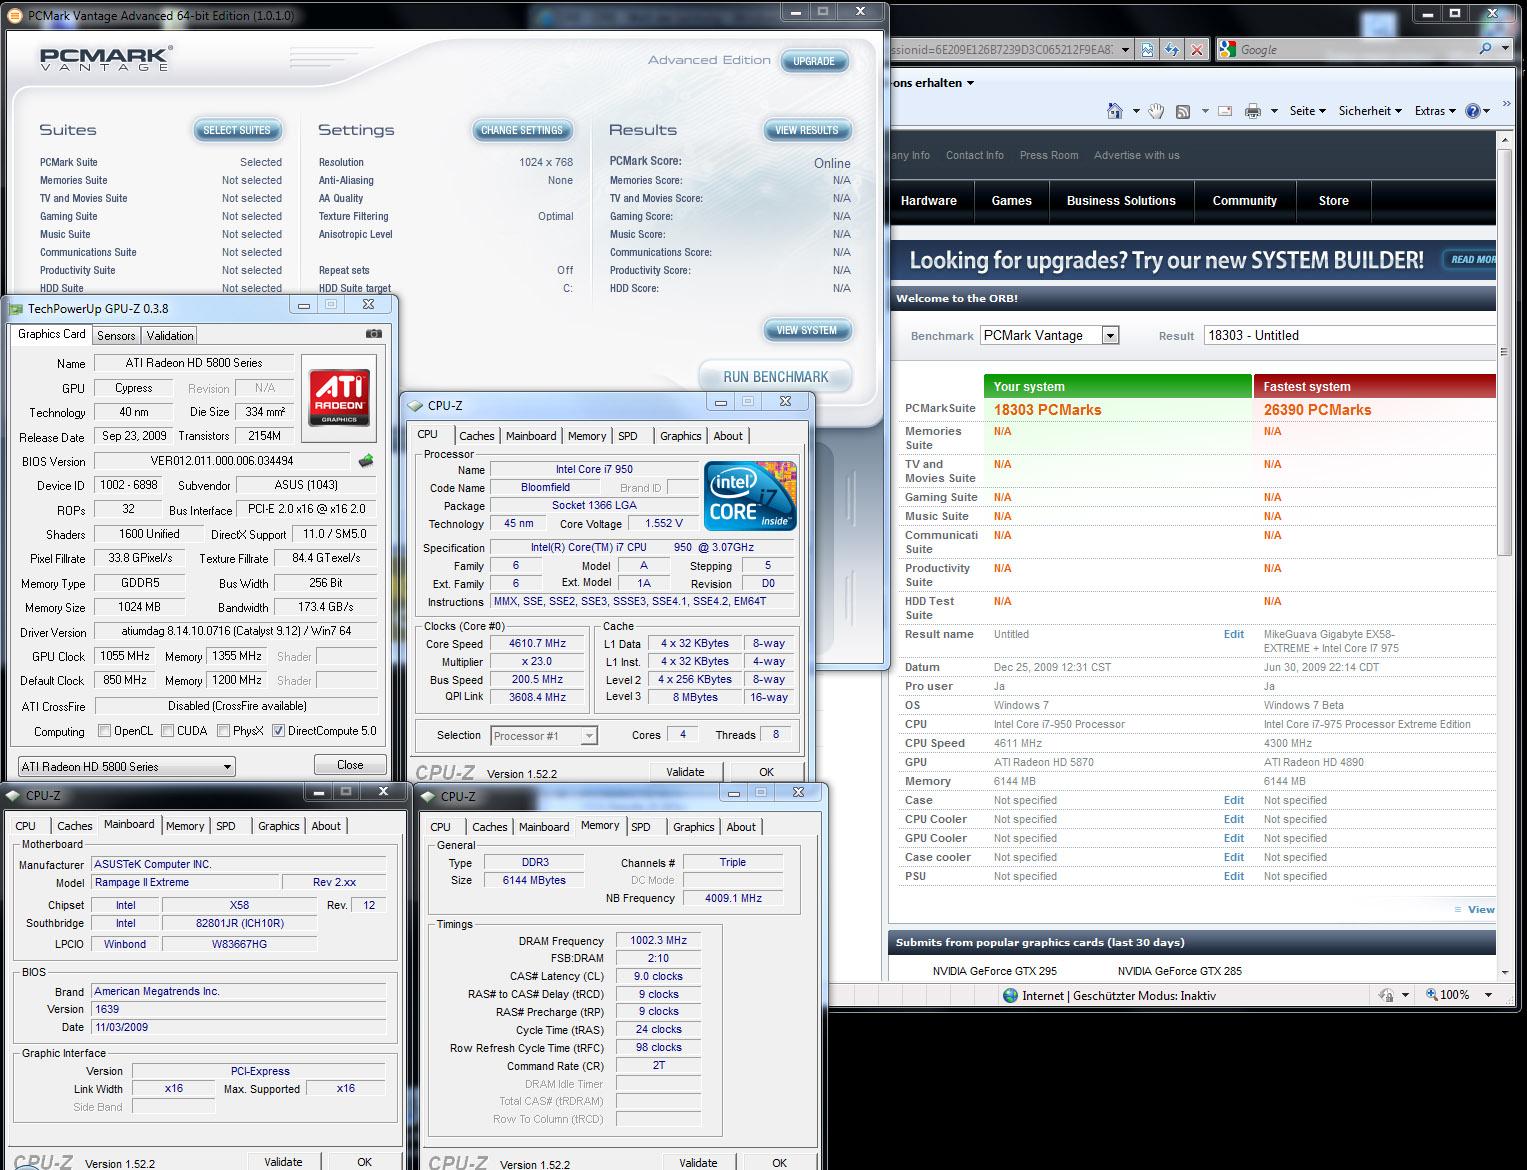Open the Benchmark PCMark Vantage dropdown
The width and height of the screenshot is (1527, 1170).
1049,336
